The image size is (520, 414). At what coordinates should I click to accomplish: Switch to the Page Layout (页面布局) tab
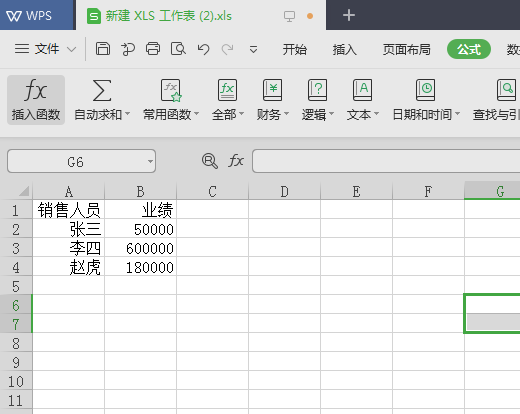tap(406, 50)
